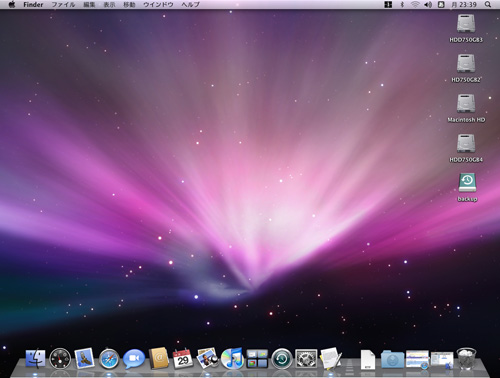The image size is (500, 378).
Task: Open Time Machine in the Dock
Action: (x=282, y=359)
